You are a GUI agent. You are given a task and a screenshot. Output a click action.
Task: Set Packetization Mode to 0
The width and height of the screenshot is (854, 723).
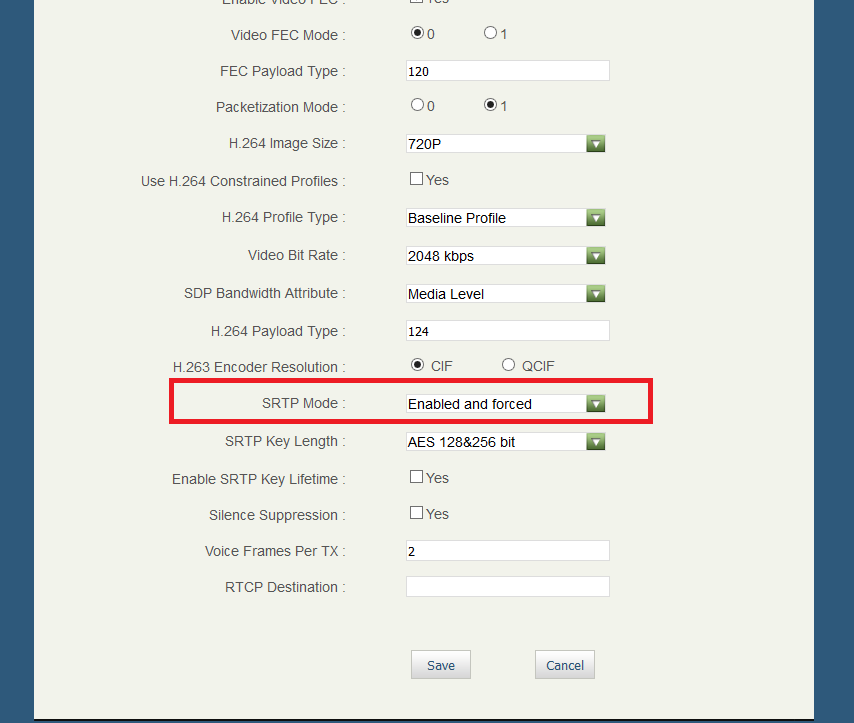[417, 105]
